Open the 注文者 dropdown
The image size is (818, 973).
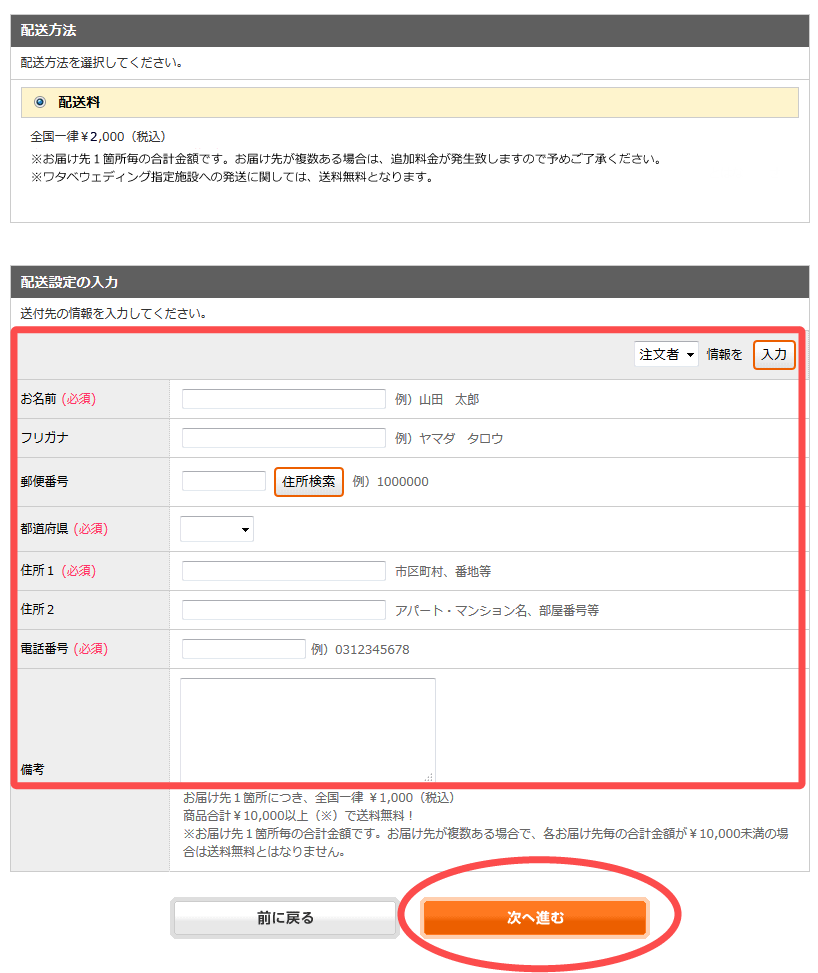coord(666,354)
